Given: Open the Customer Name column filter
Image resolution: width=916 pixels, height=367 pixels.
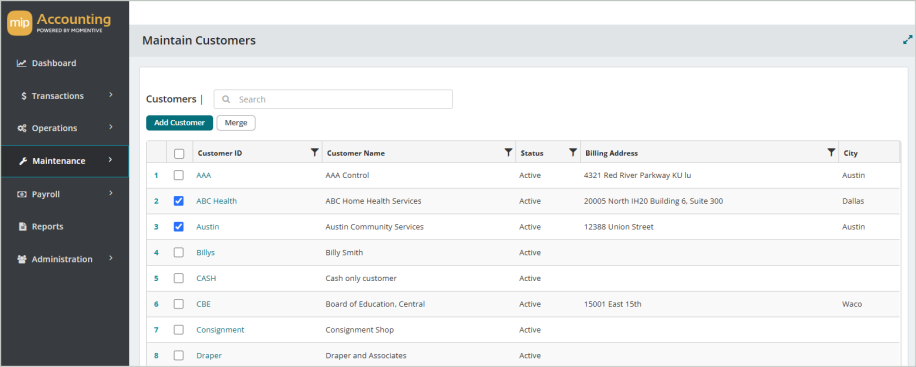Looking at the screenshot, I should click(508, 153).
